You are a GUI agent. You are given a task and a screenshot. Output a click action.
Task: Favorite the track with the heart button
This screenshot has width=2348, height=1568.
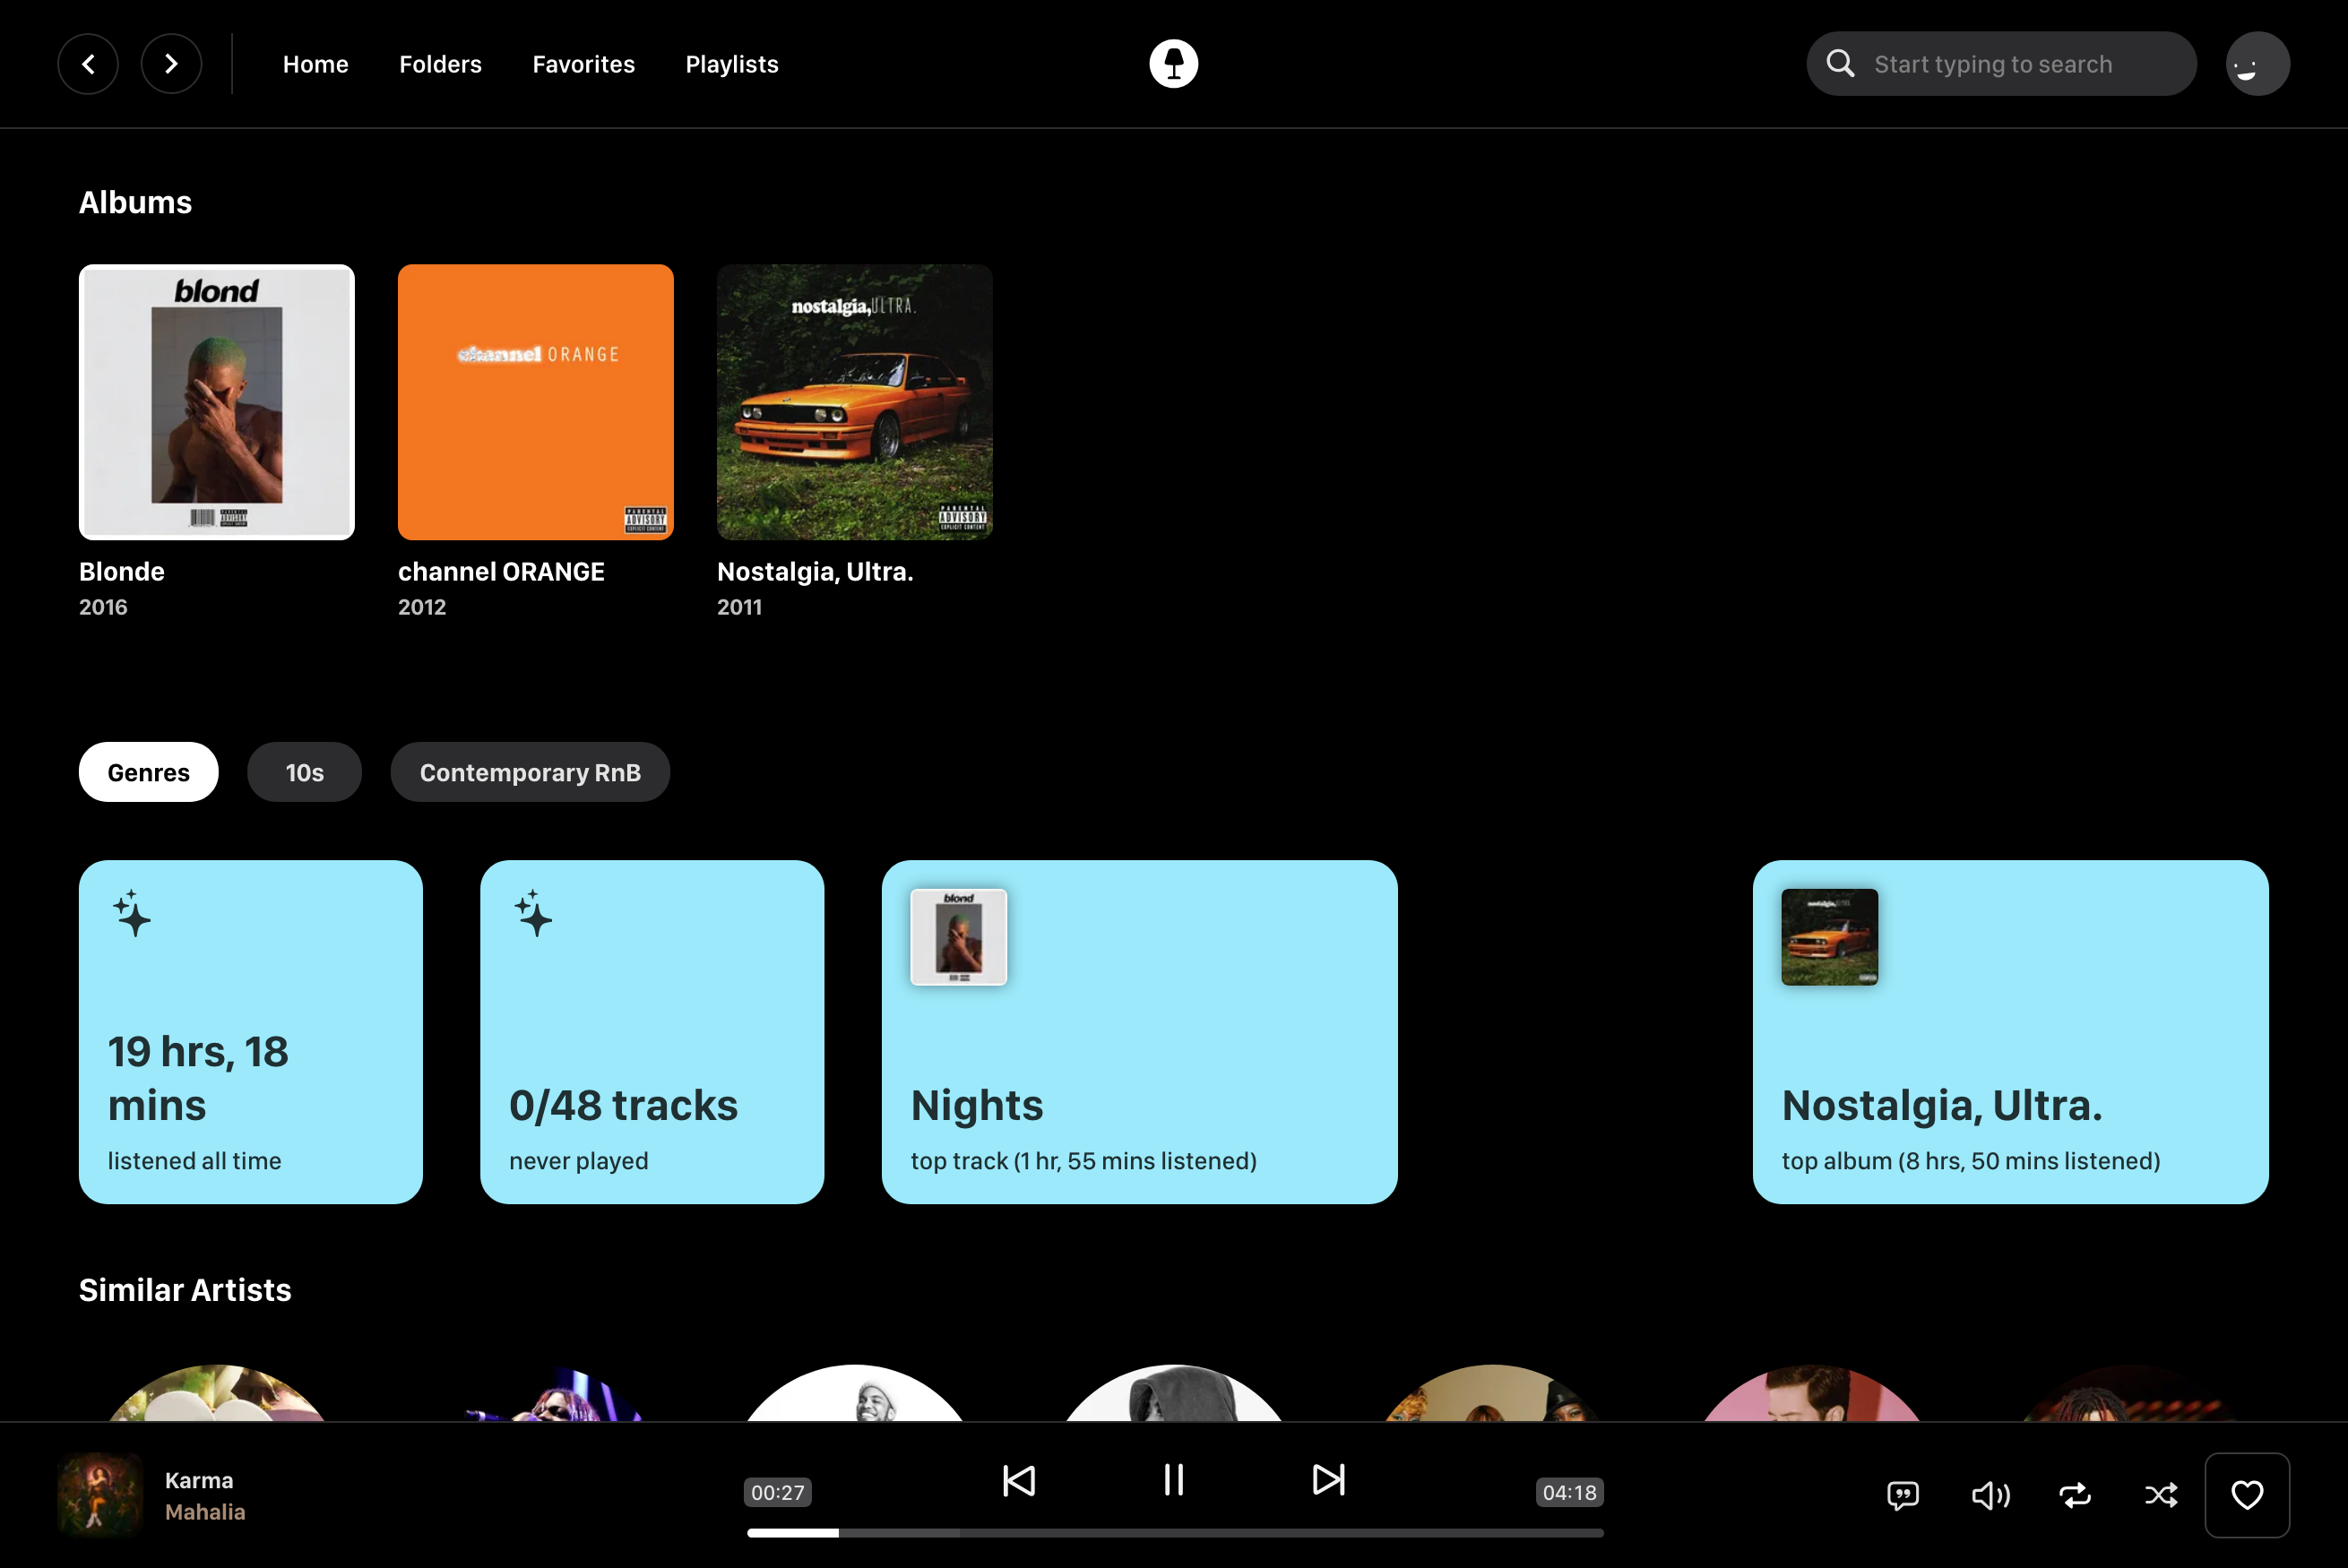click(x=2247, y=1495)
